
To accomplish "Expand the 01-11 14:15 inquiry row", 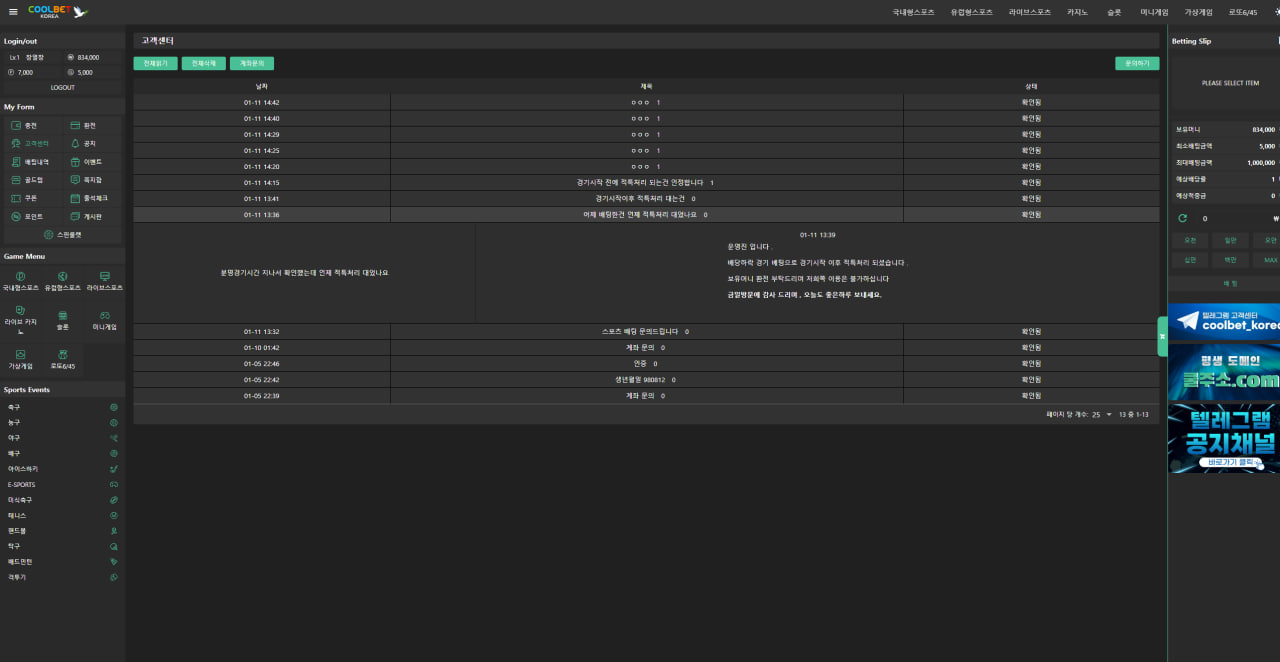I will pos(645,183).
